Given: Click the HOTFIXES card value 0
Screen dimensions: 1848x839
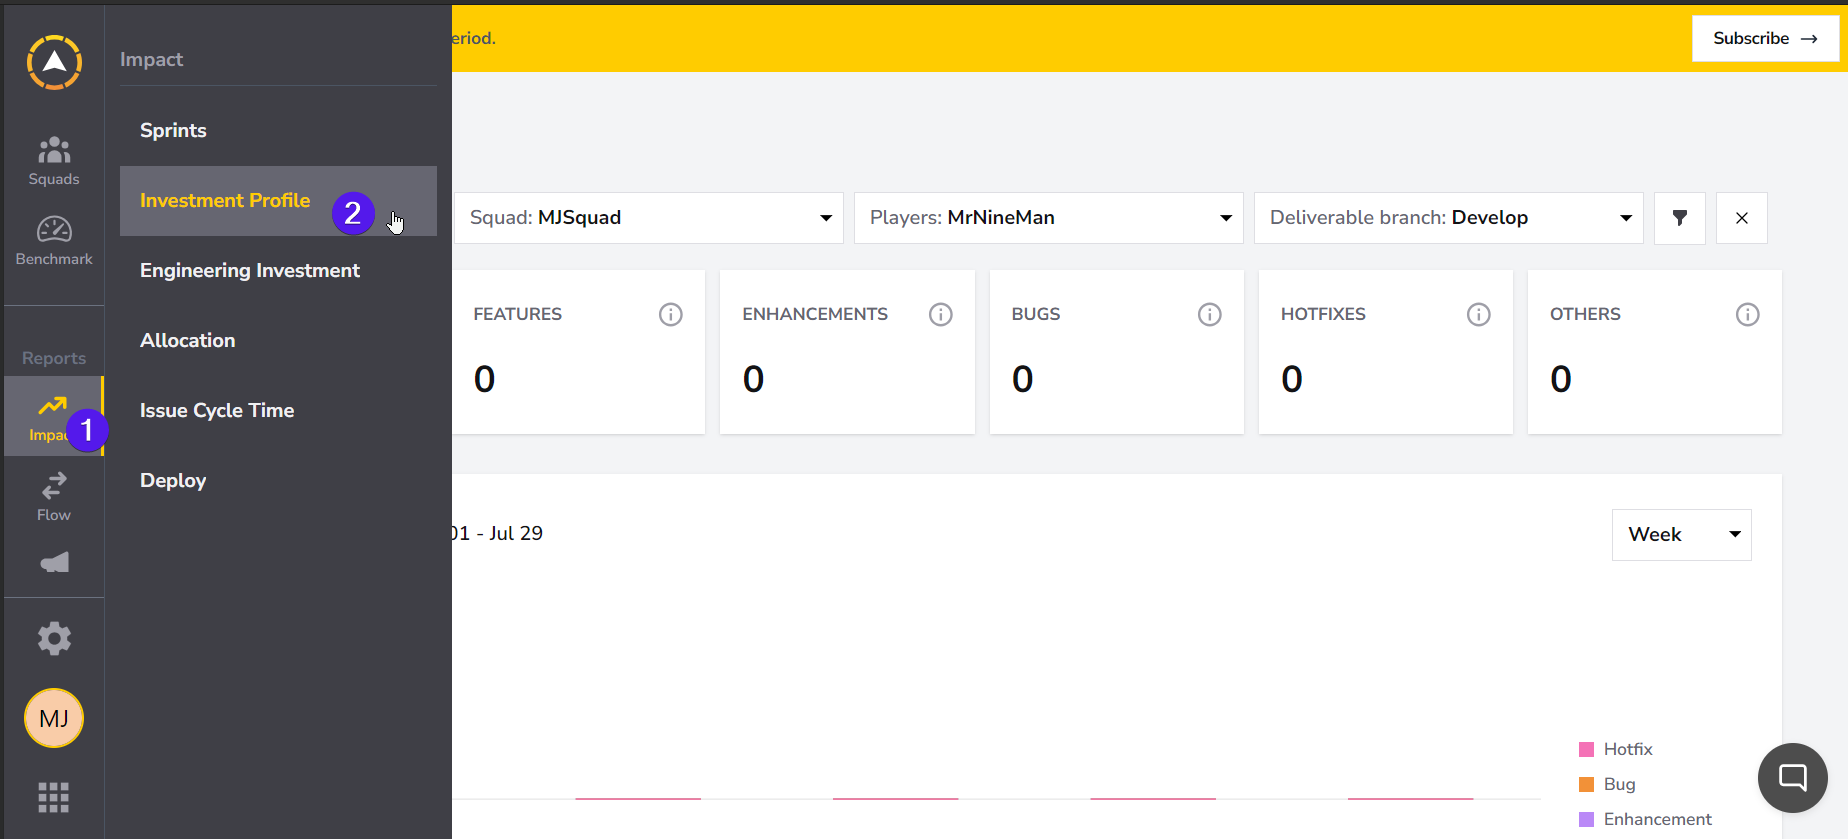Looking at the screenshot, I should pos(1292,379).
